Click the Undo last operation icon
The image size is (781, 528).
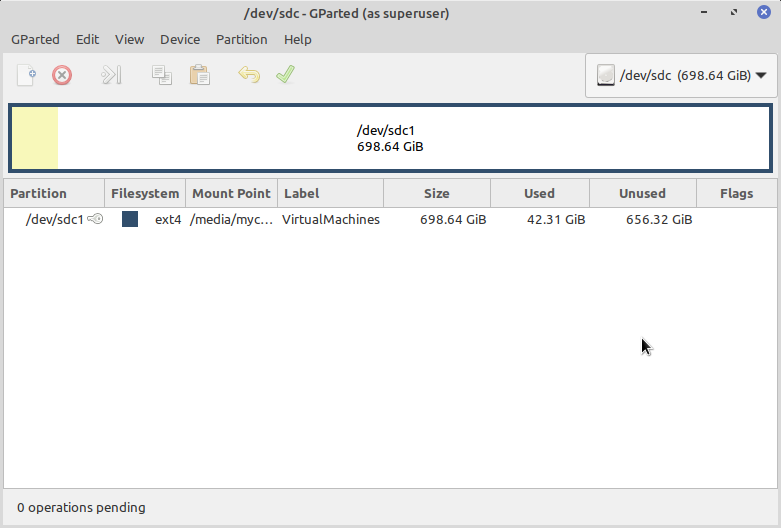point(248,75)
